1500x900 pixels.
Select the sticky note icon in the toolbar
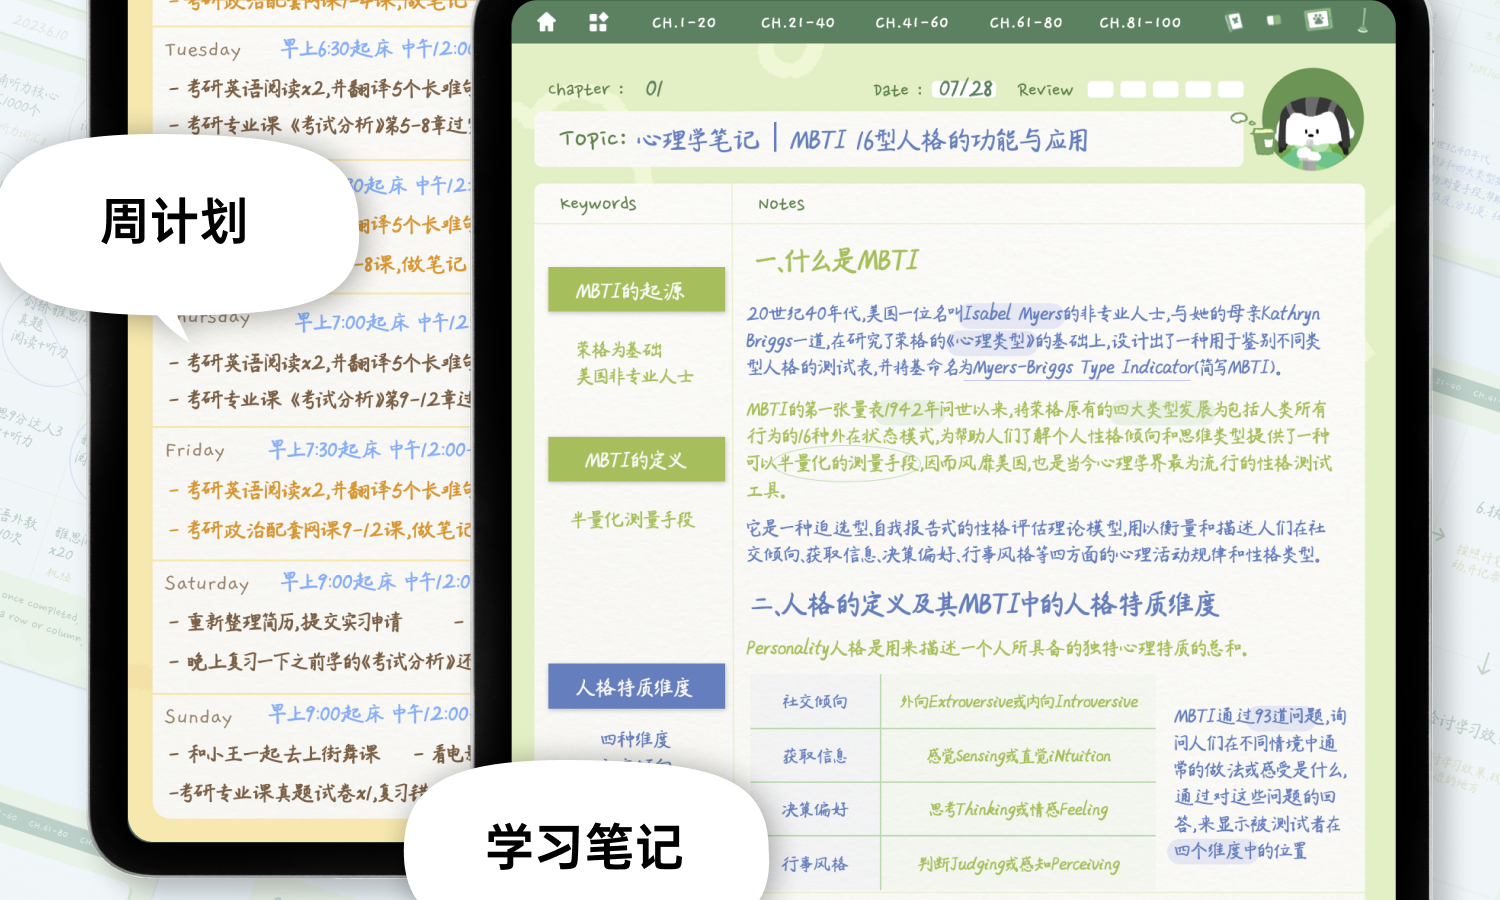(x=1233, y=21)
